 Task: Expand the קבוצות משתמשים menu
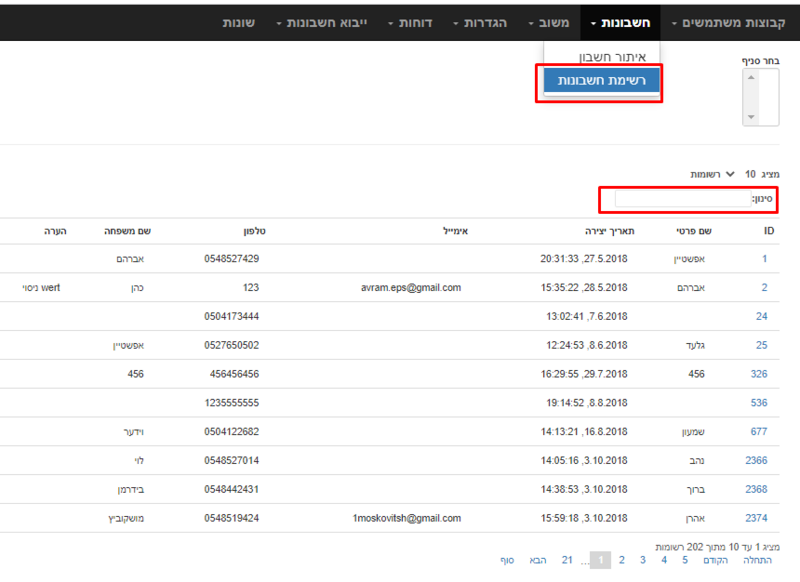pyautogui.click(x=729, y=23)
